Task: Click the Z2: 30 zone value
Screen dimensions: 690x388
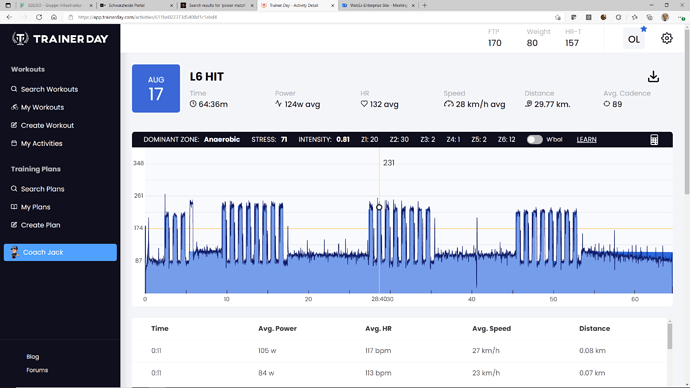Action: [x=399, y=139]
